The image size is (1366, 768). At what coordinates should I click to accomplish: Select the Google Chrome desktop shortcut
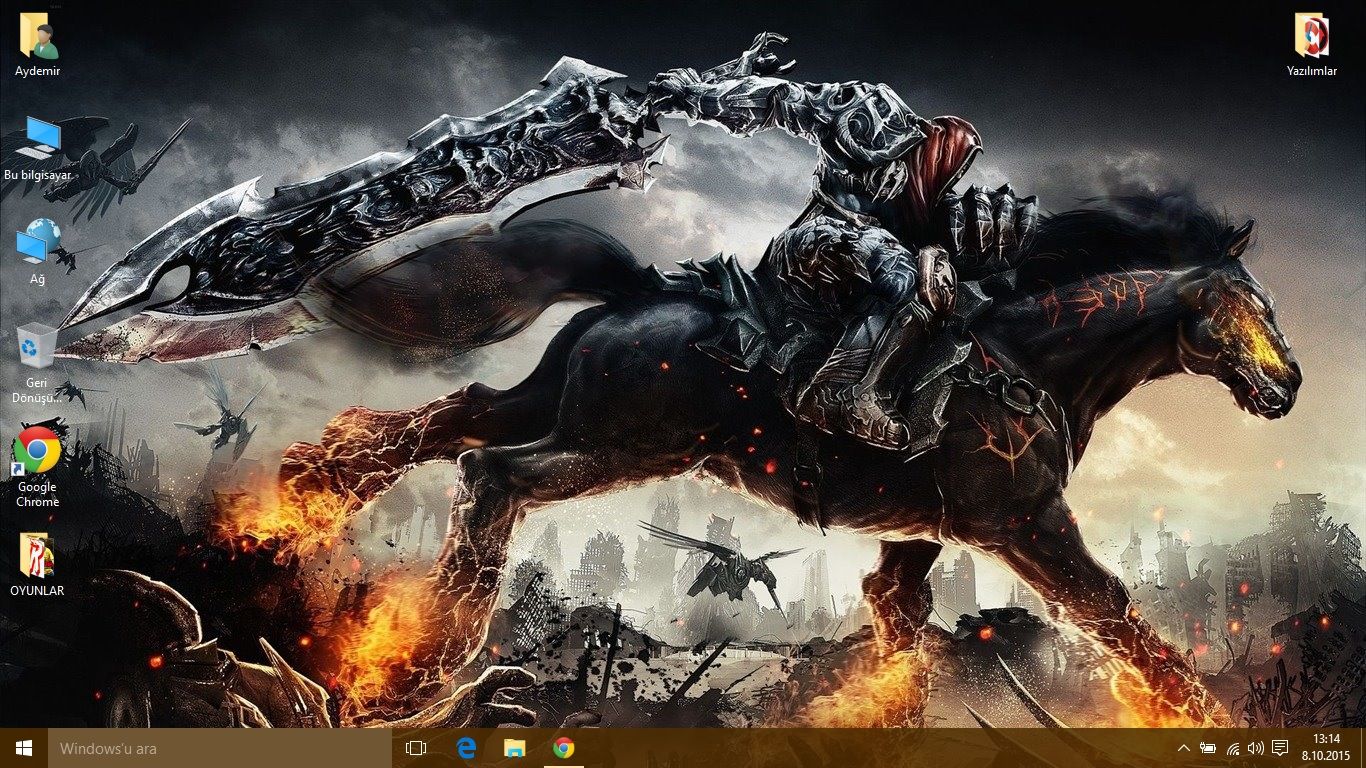[x=38, y=468]
